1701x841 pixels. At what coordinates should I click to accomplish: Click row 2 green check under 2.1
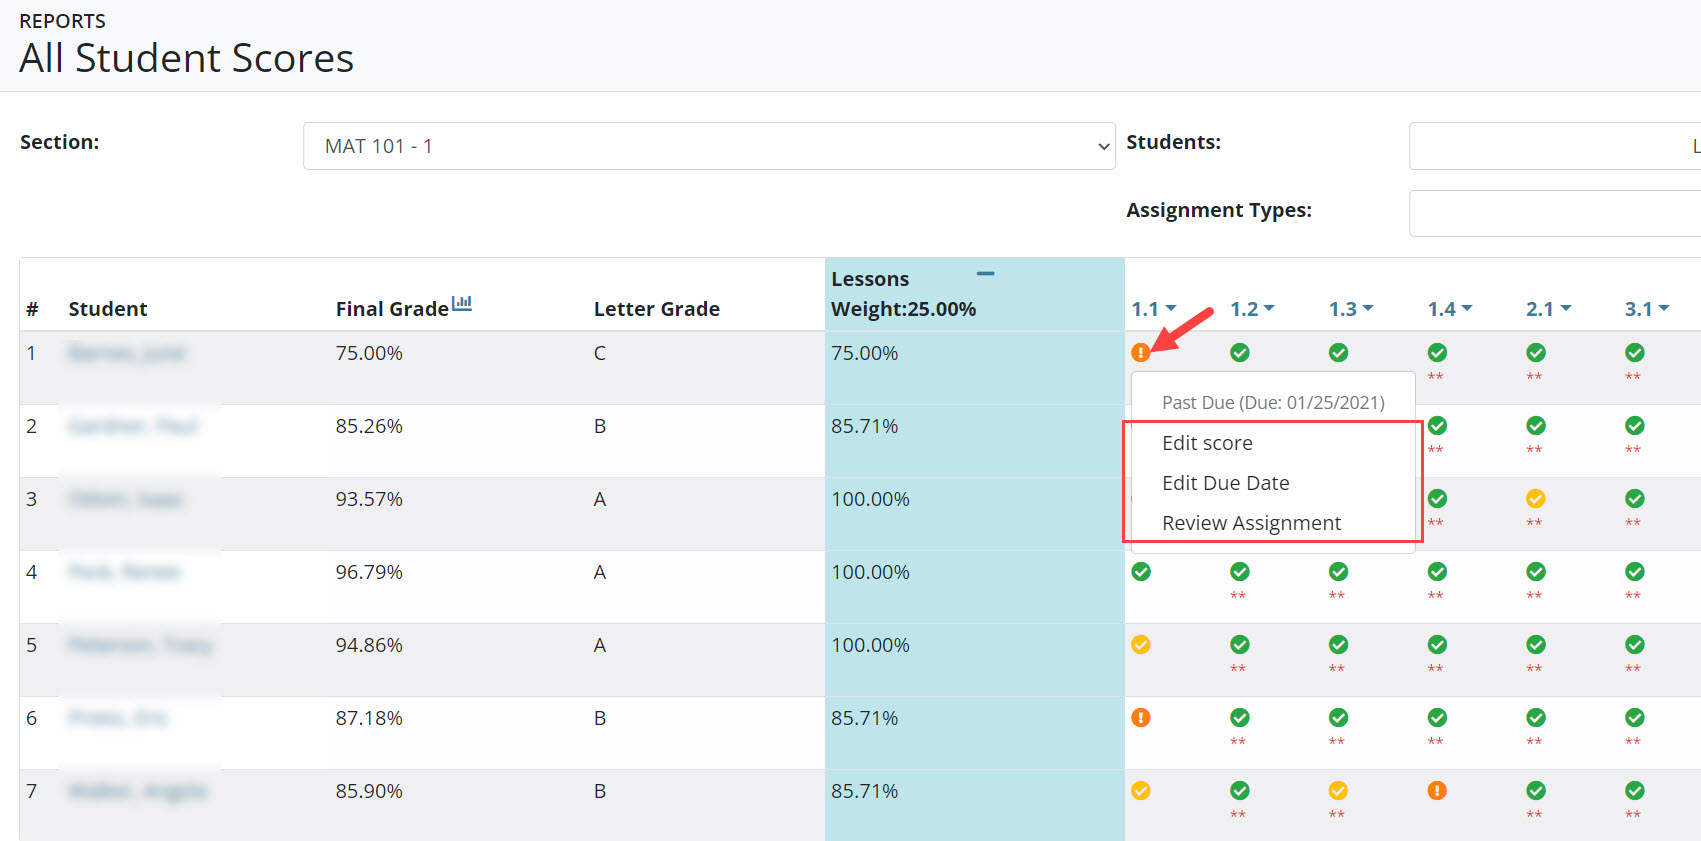tap(1536, 425)
